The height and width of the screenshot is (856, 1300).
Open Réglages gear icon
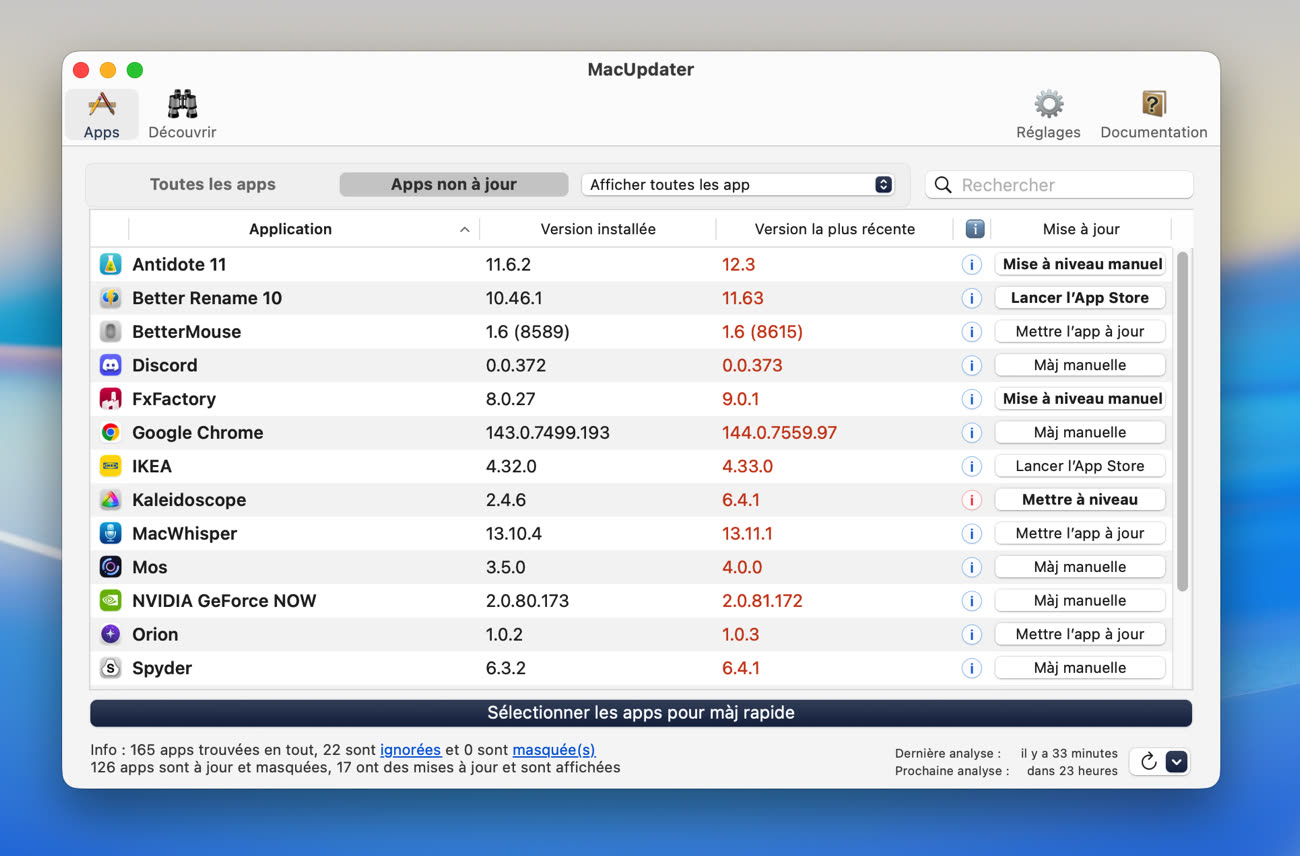coord(1048,105)
